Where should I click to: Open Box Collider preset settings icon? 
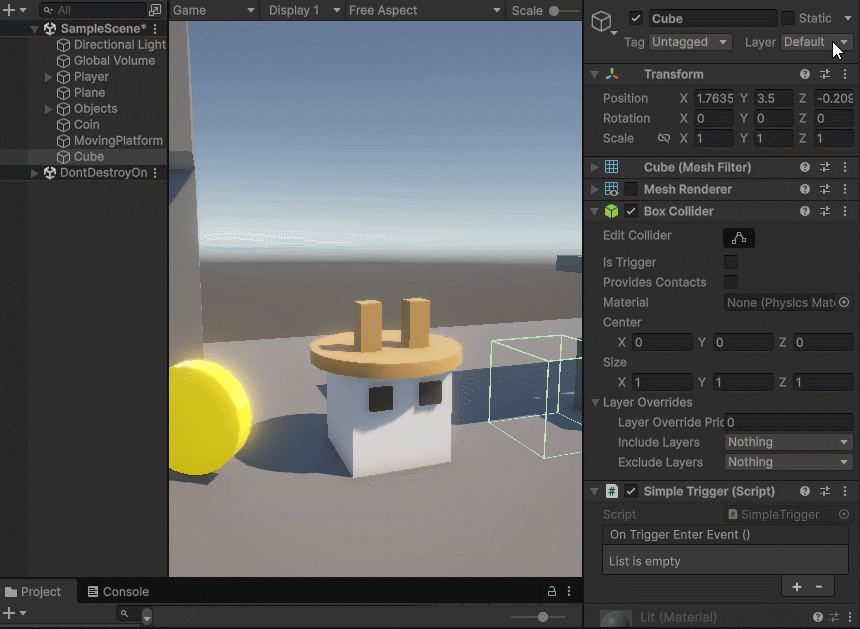(x=825, y=212)
